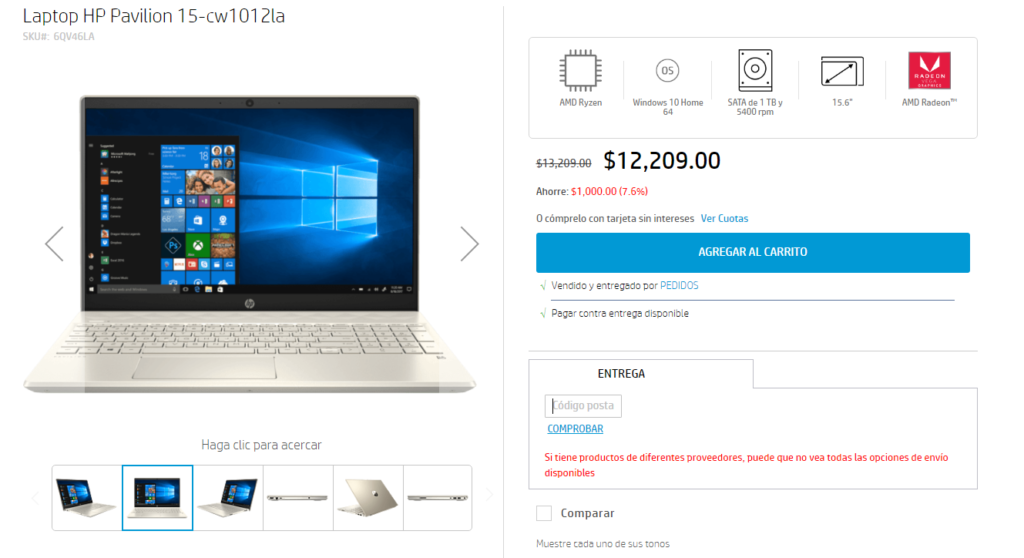The height and width of the screenshot is (558, 1024).
Task: Click the COMPROBAR link
Action: [575, 429]
